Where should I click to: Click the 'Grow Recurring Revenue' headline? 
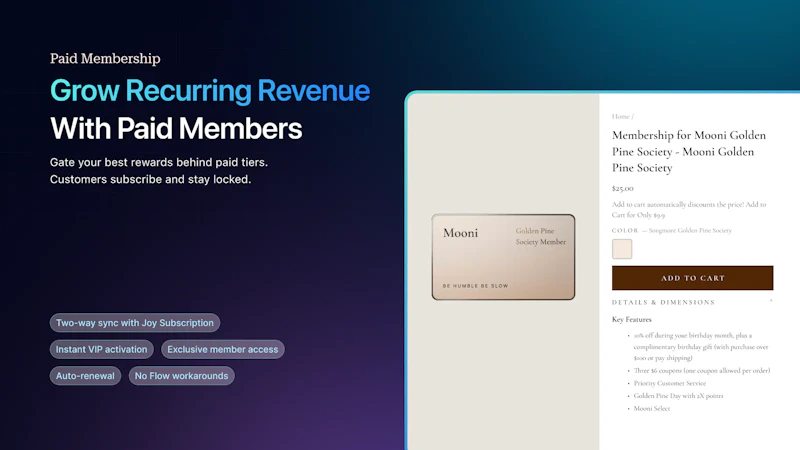tap(210, 91)
